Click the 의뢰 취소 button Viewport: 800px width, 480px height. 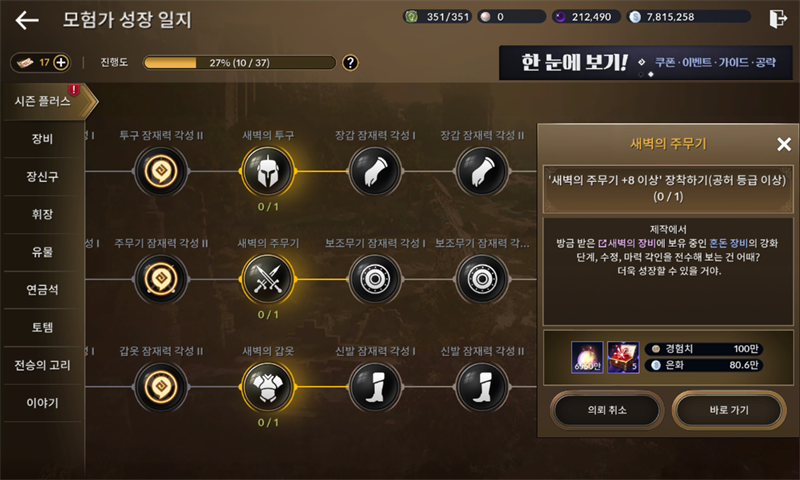[607, 410]
